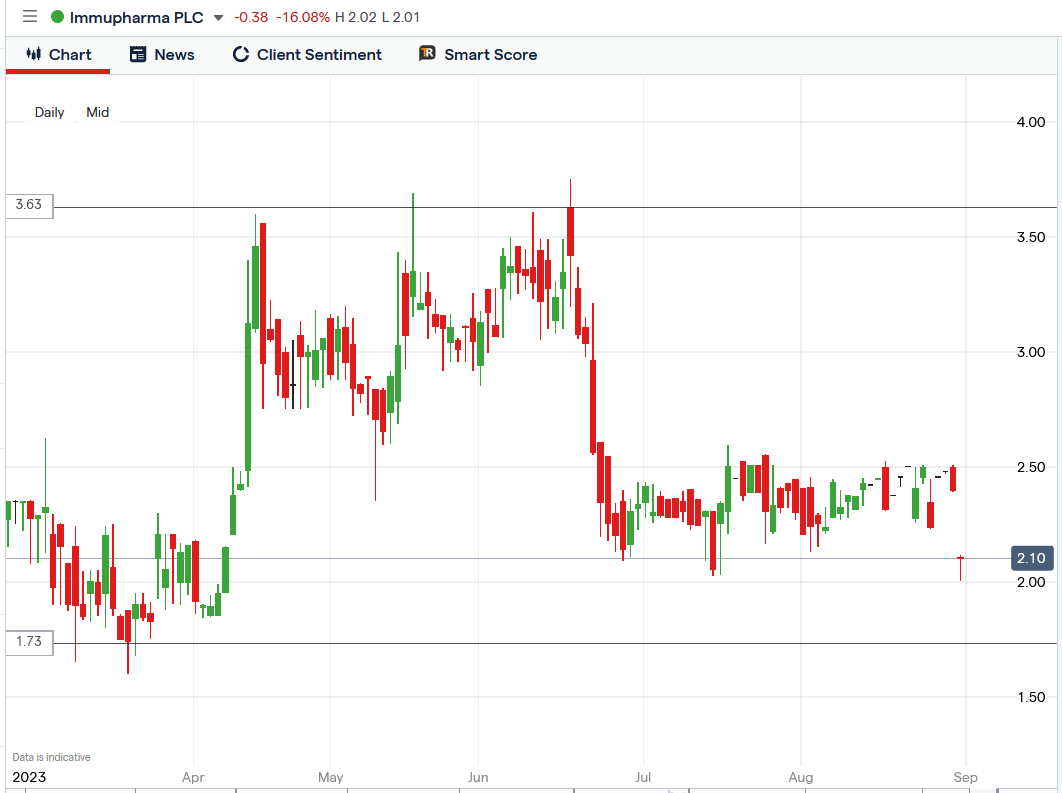This screenshot has height=793, width=1062.
Task: Select the 3.63 horizontal line label
Action: point(29,205)
